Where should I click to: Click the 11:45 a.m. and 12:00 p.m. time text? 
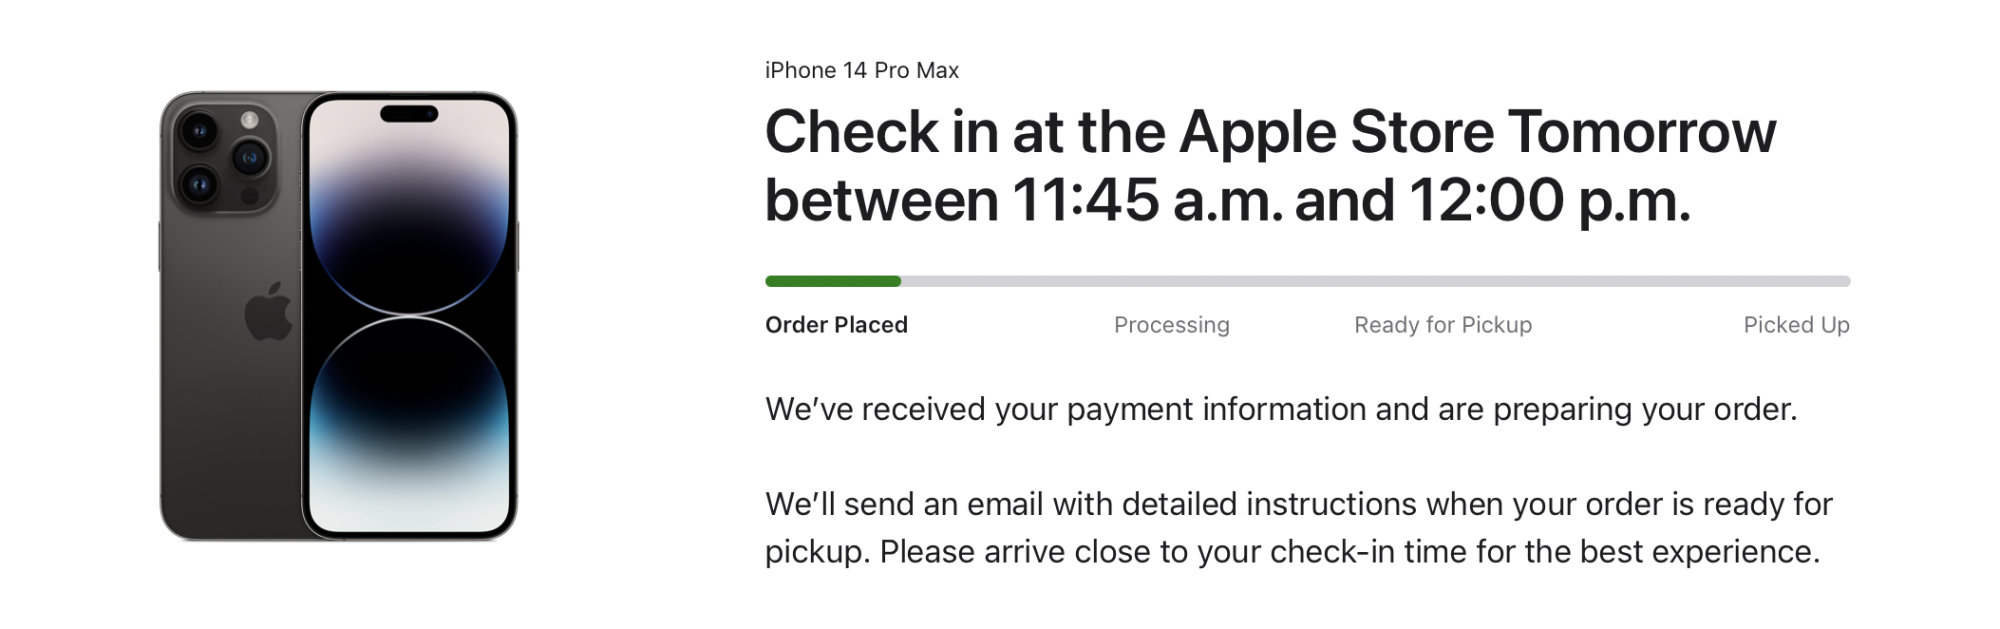coord(1352,200)
